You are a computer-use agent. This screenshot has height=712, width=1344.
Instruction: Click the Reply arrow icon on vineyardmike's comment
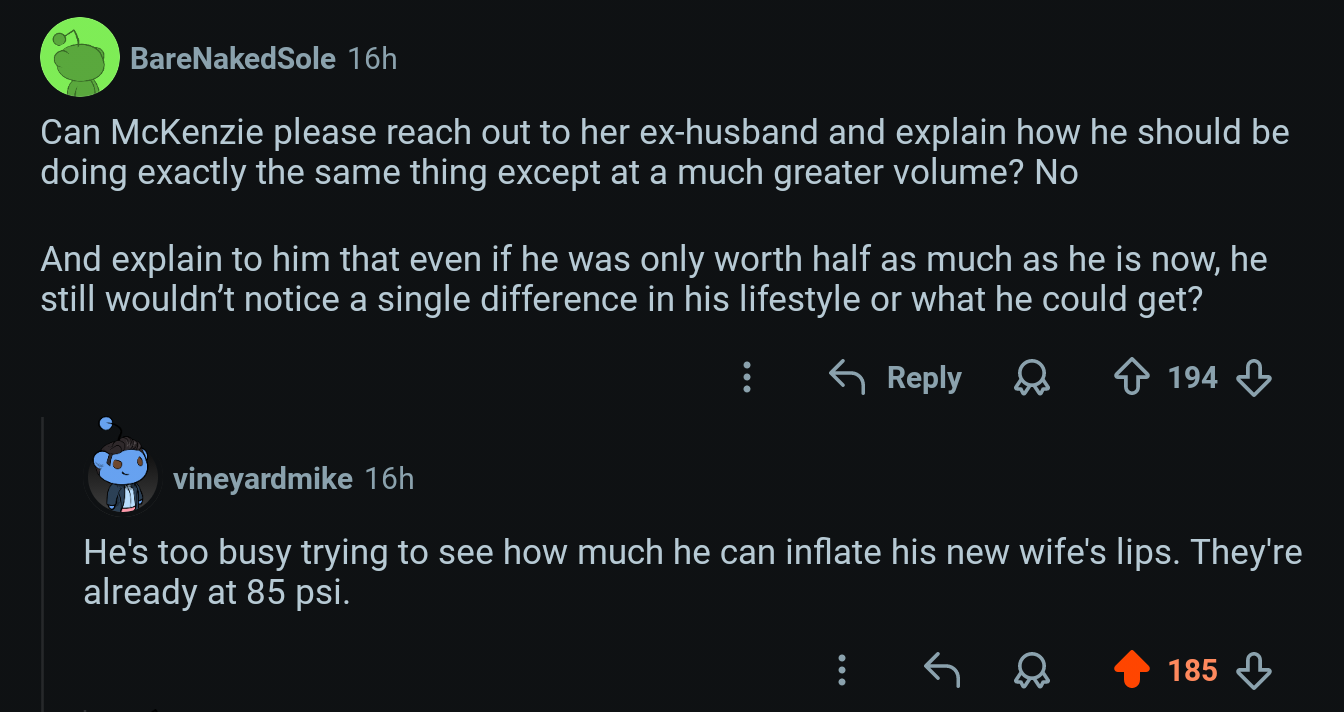(941, 670)
